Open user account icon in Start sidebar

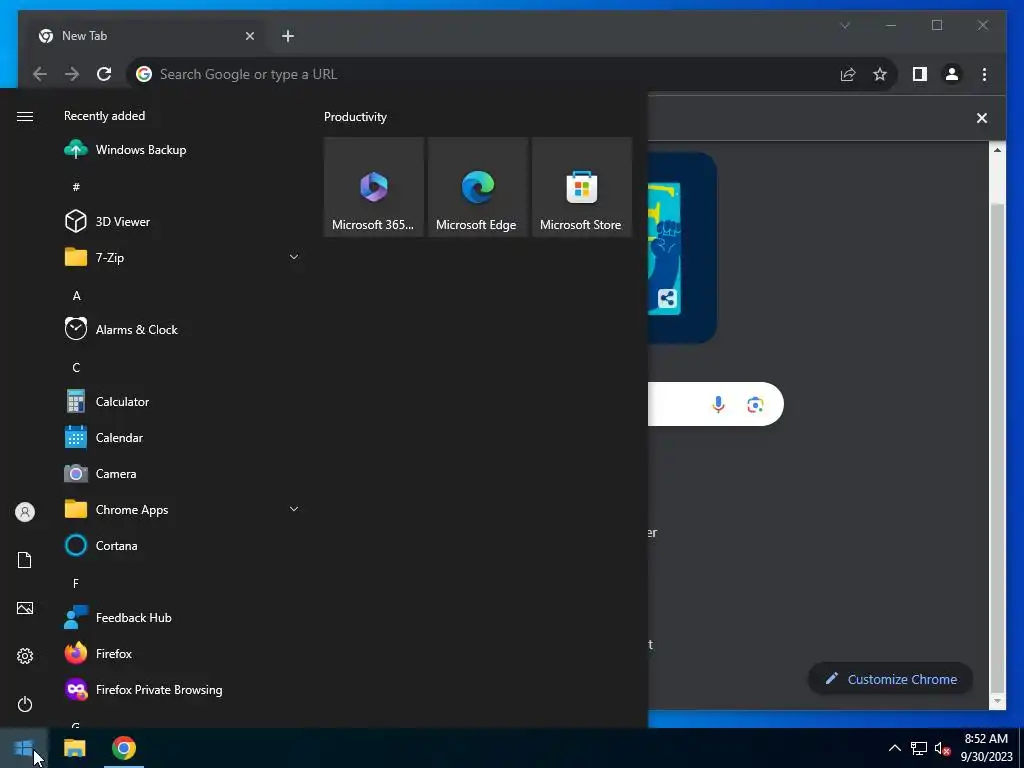tap(25, 512)
